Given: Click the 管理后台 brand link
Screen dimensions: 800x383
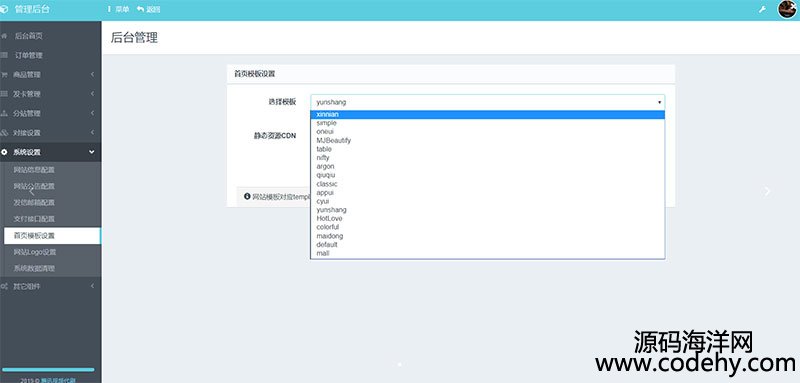Looking at the screenshot, I should tap(32, 9).
